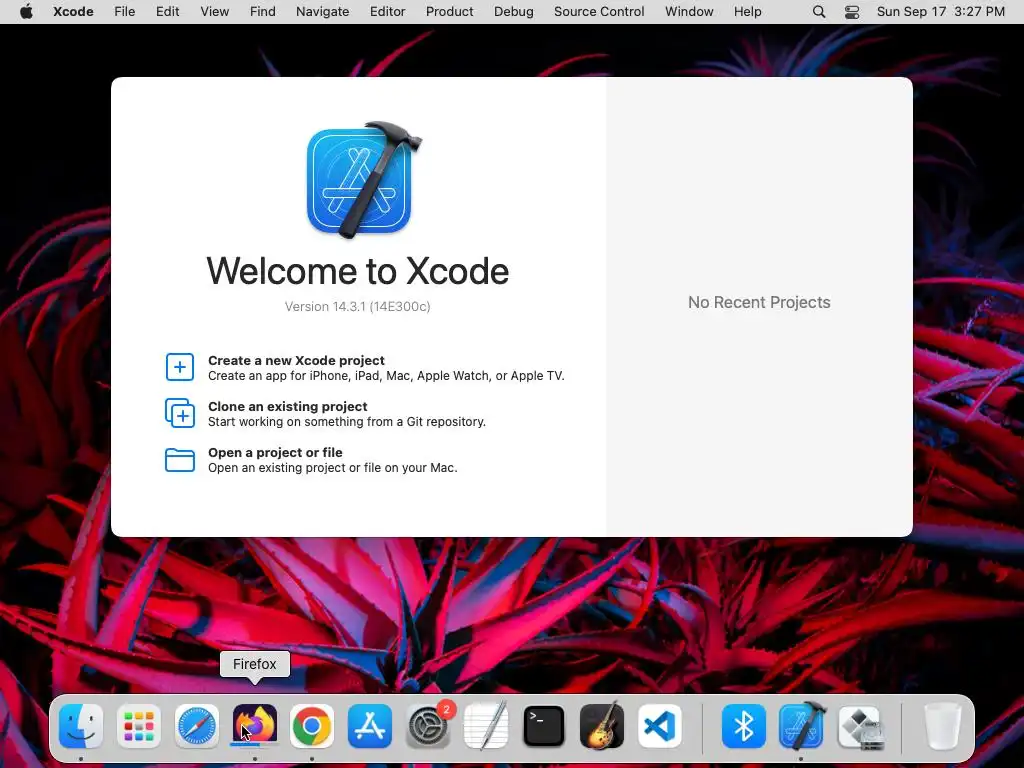Click 'Start working on something from a Git repository.'
The height and width of the screenshot is (768, 1024).
pyautogui.click(x=347, y=422)
